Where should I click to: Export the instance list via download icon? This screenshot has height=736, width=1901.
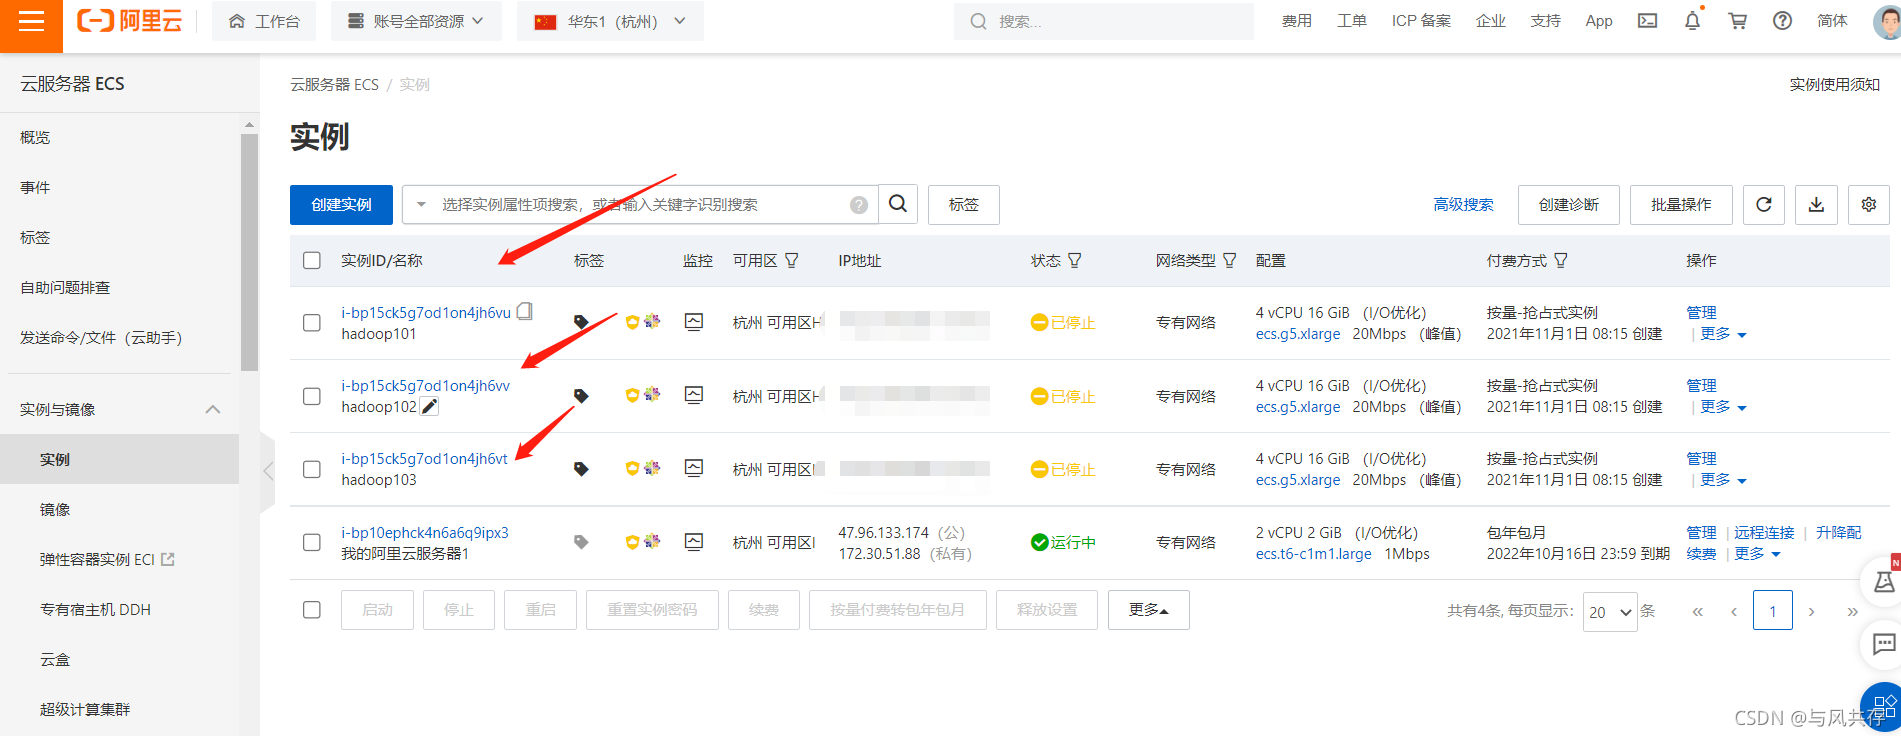pyautogui.click(x=1816, y=205)
